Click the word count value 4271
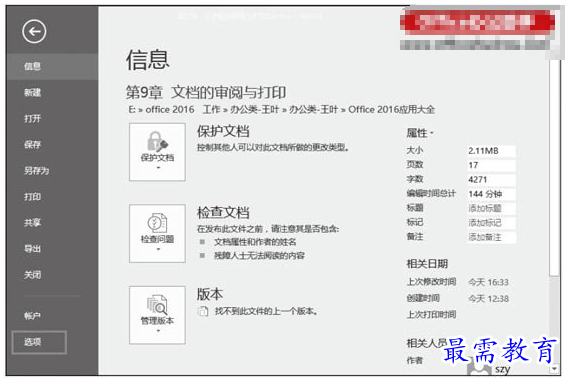This screenshot has height=382, width=565. 491,179
